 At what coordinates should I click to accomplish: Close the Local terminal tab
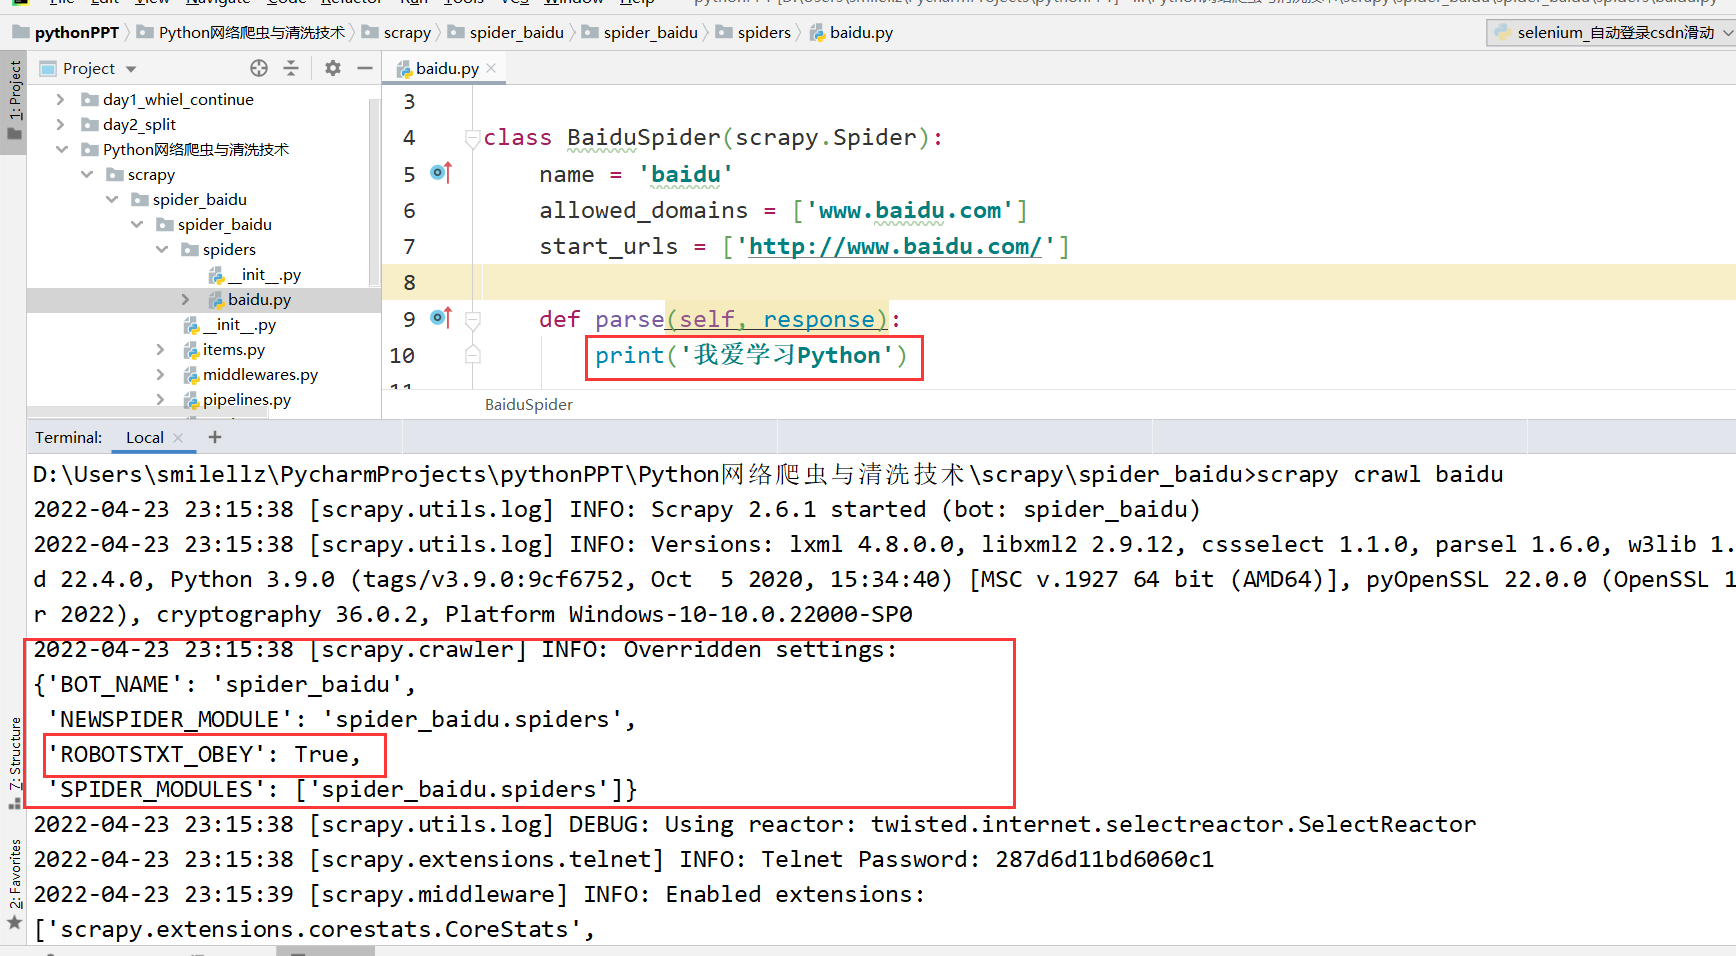178,438
